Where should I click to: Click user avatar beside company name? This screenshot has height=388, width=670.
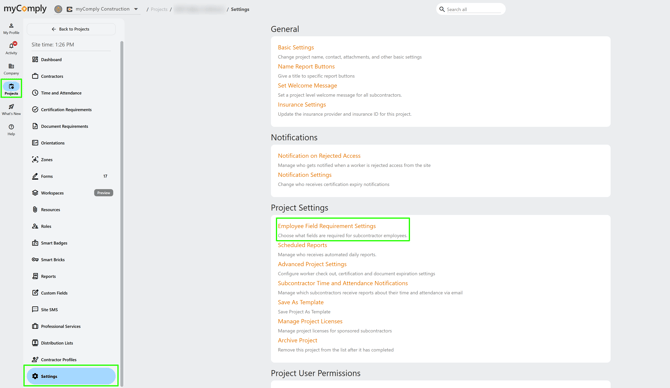pos(58,9)
